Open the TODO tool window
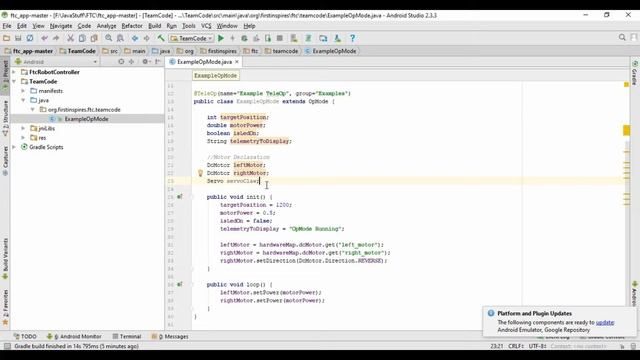This screenshot has height=360, width=640. click(x=25, y=336)
